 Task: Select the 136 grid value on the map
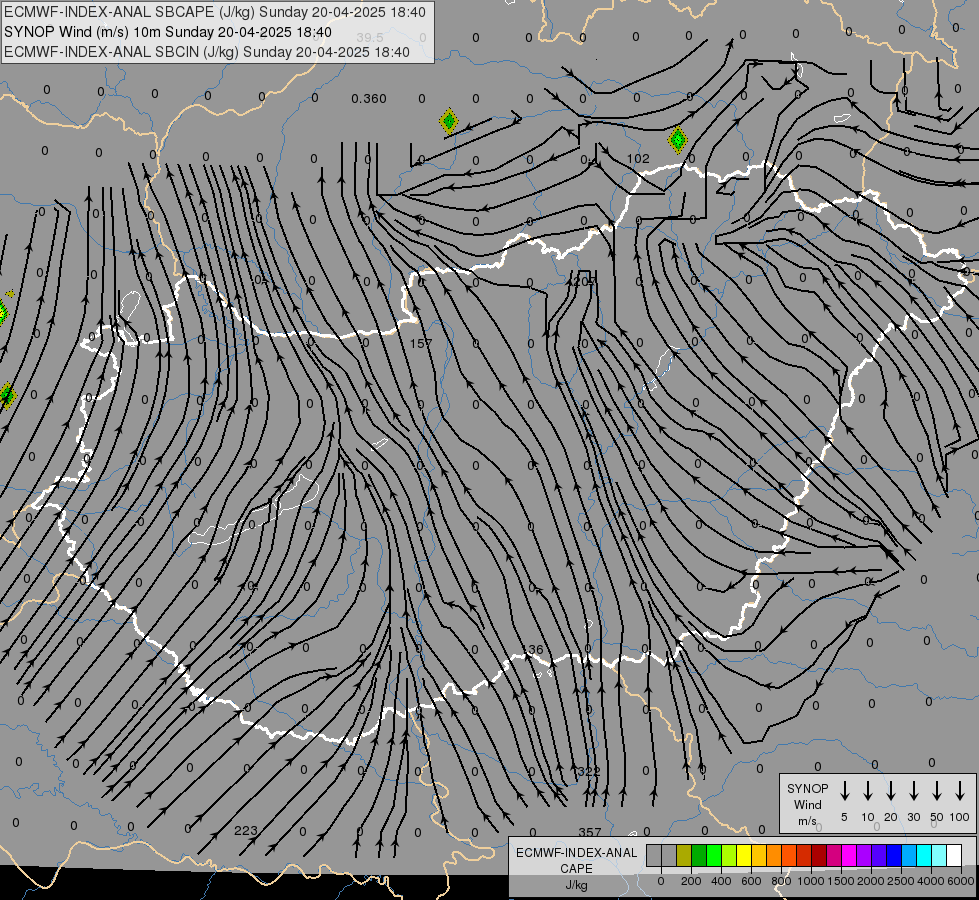point(533,650)
